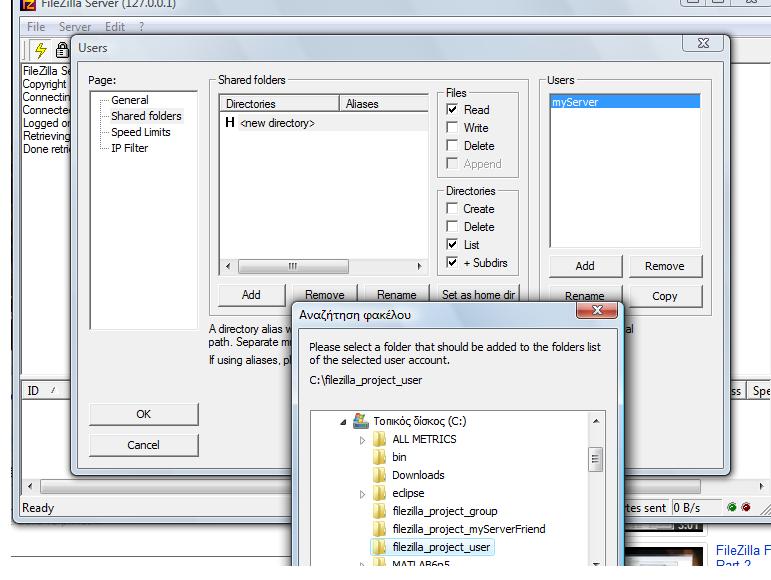Select filezilla_project_user folder name
Viewport: 771px width, 580px height.
441,547
